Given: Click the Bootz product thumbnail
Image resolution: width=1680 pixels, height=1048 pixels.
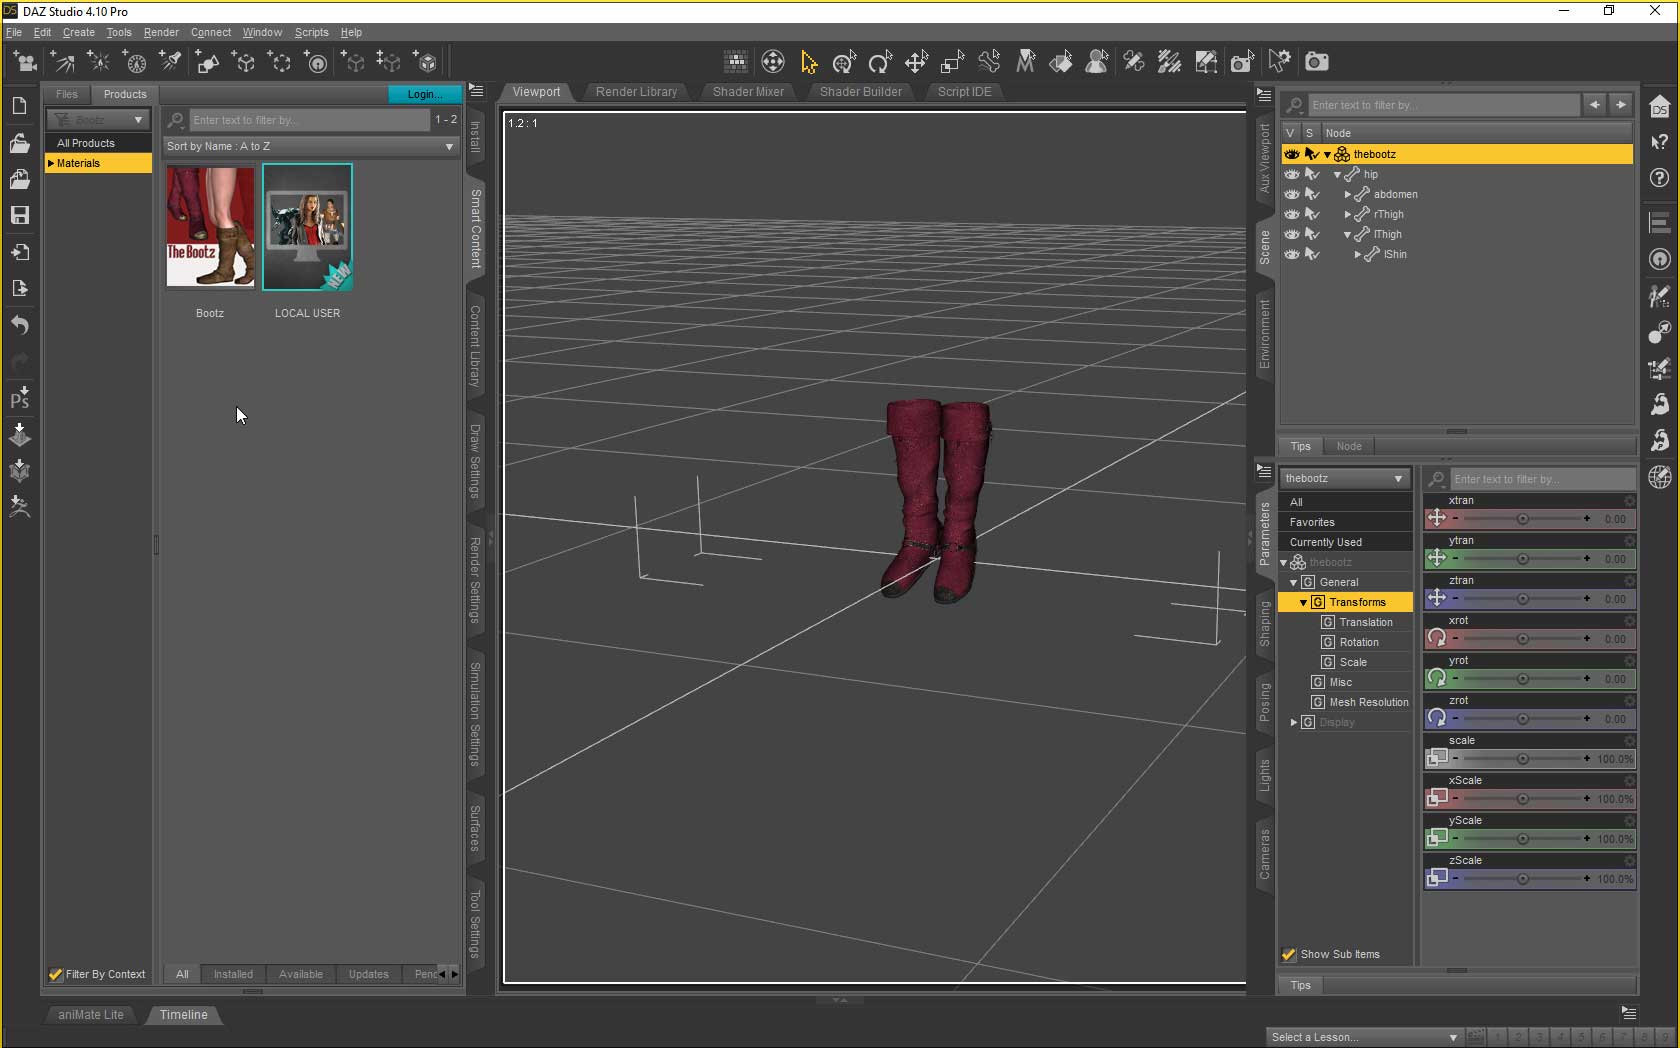Looking at the screenshot, I should click(x=210, y=227).
